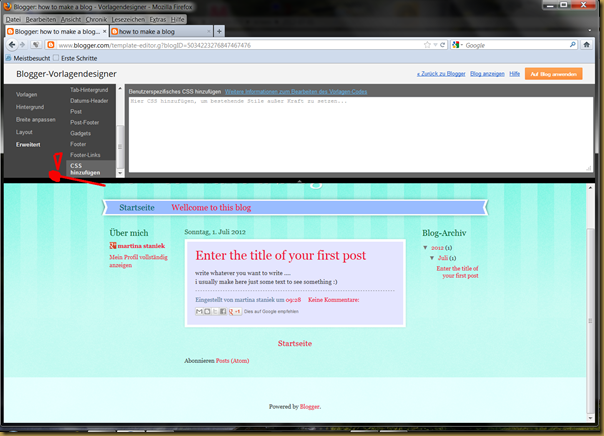Bookmark page with the star icon
Image resolution: width=604 pixels, height=436 pixels.
(x=427, y=45)
